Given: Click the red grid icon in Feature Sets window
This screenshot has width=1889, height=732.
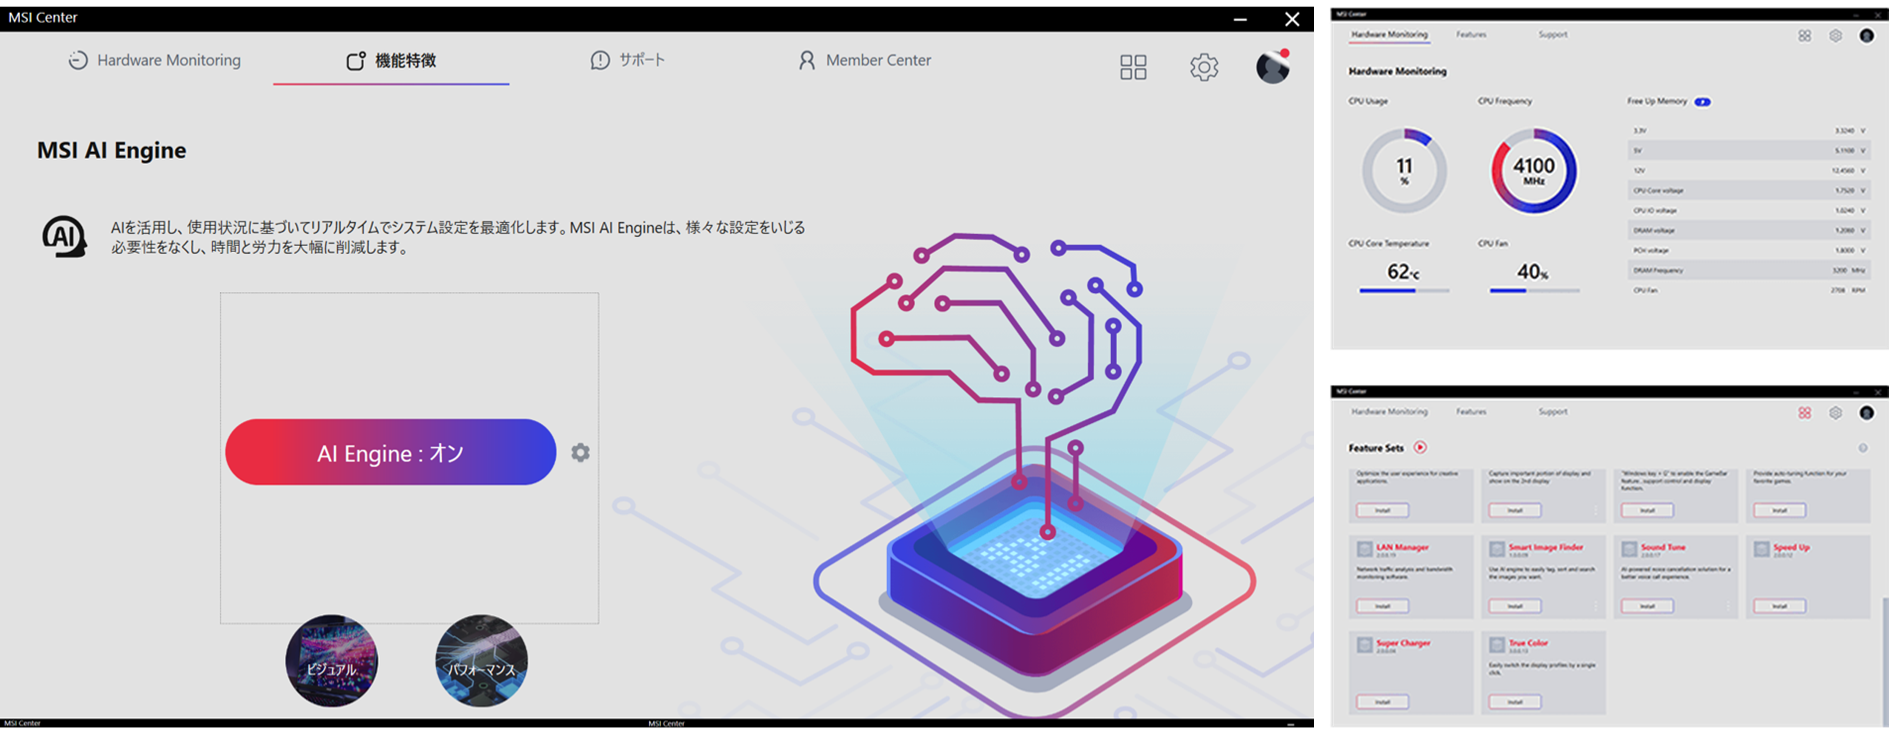Looking at the screenshot, I should click(1804, 413).
